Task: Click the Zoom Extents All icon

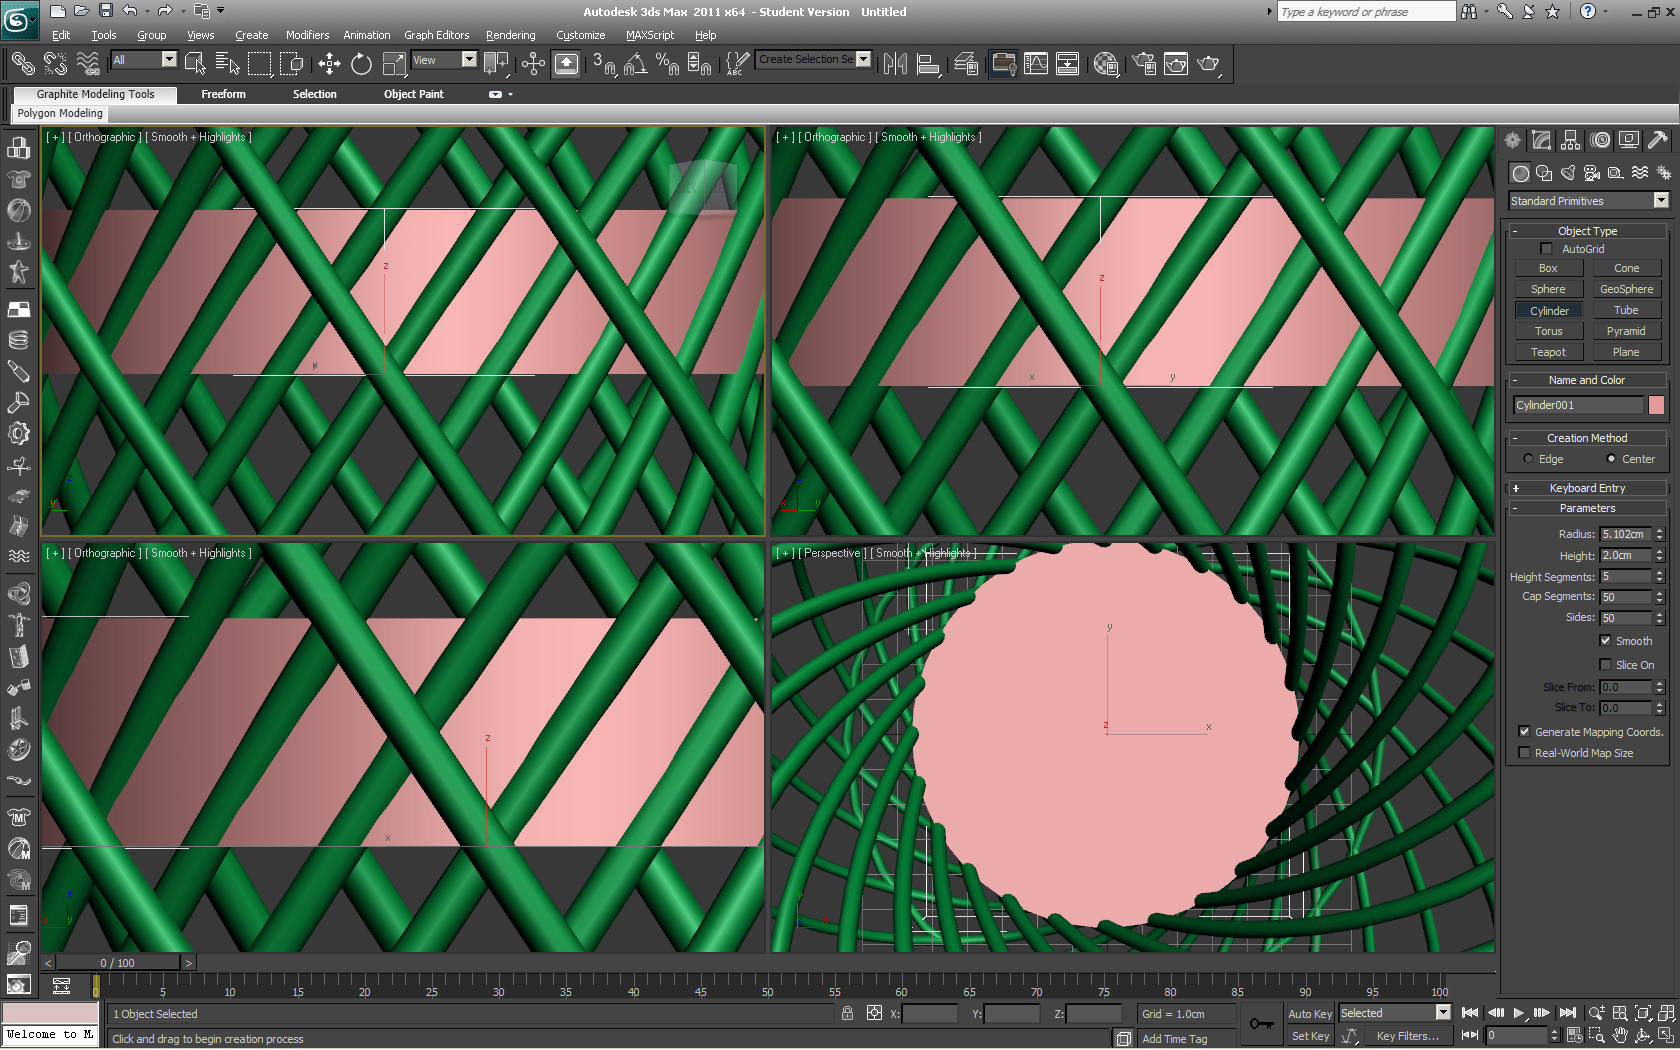Action: tap(1666, 1013)
